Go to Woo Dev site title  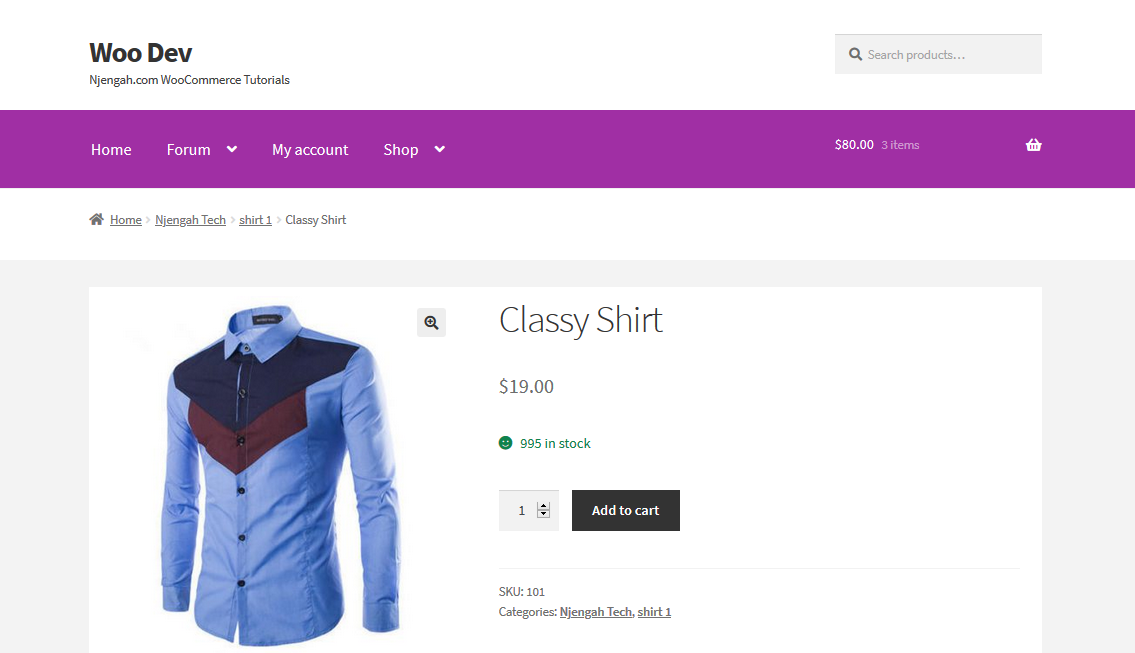click(x=141, y=52)
